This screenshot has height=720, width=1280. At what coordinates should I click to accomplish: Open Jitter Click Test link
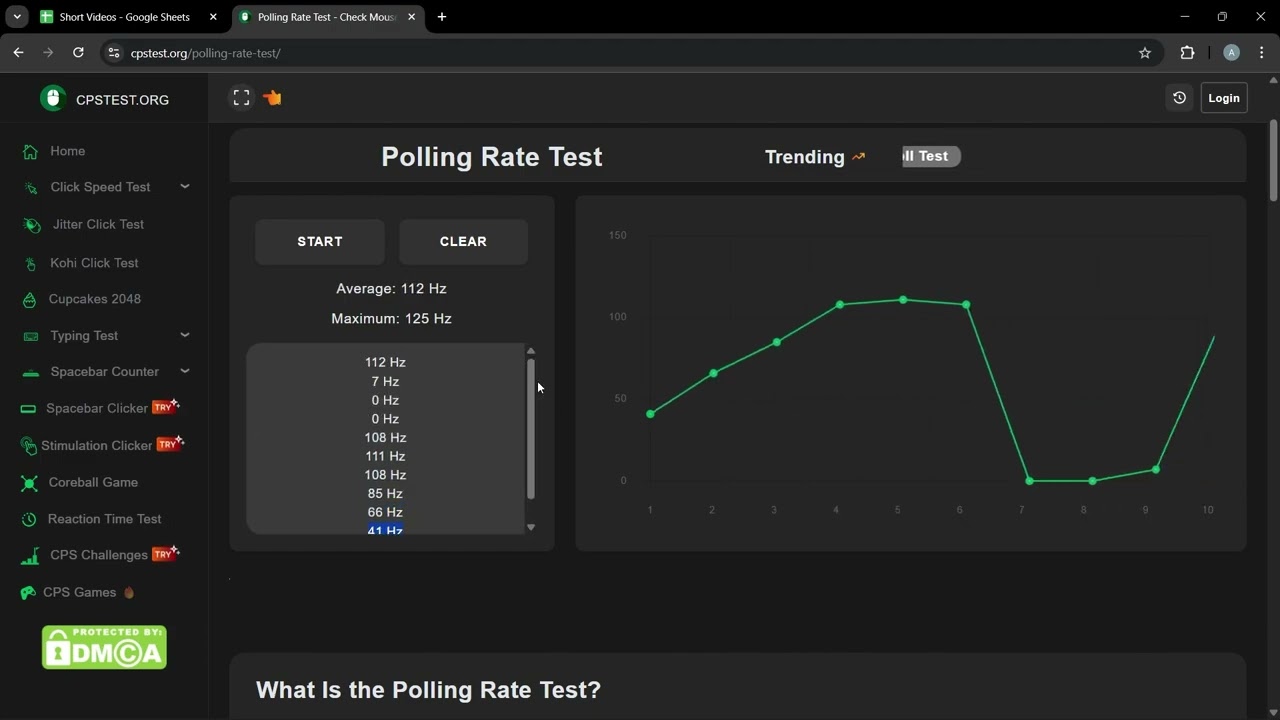pyautogui.click(x=98, y=224)
